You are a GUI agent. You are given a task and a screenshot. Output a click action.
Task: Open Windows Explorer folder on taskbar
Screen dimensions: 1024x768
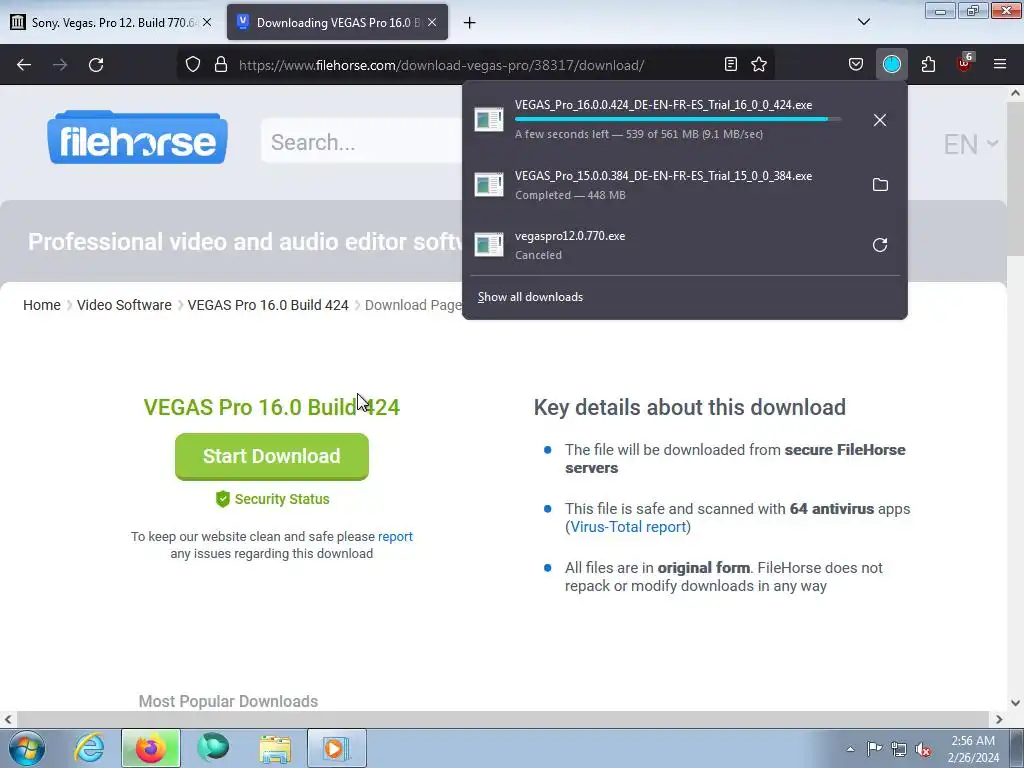[x=275, y=748]
